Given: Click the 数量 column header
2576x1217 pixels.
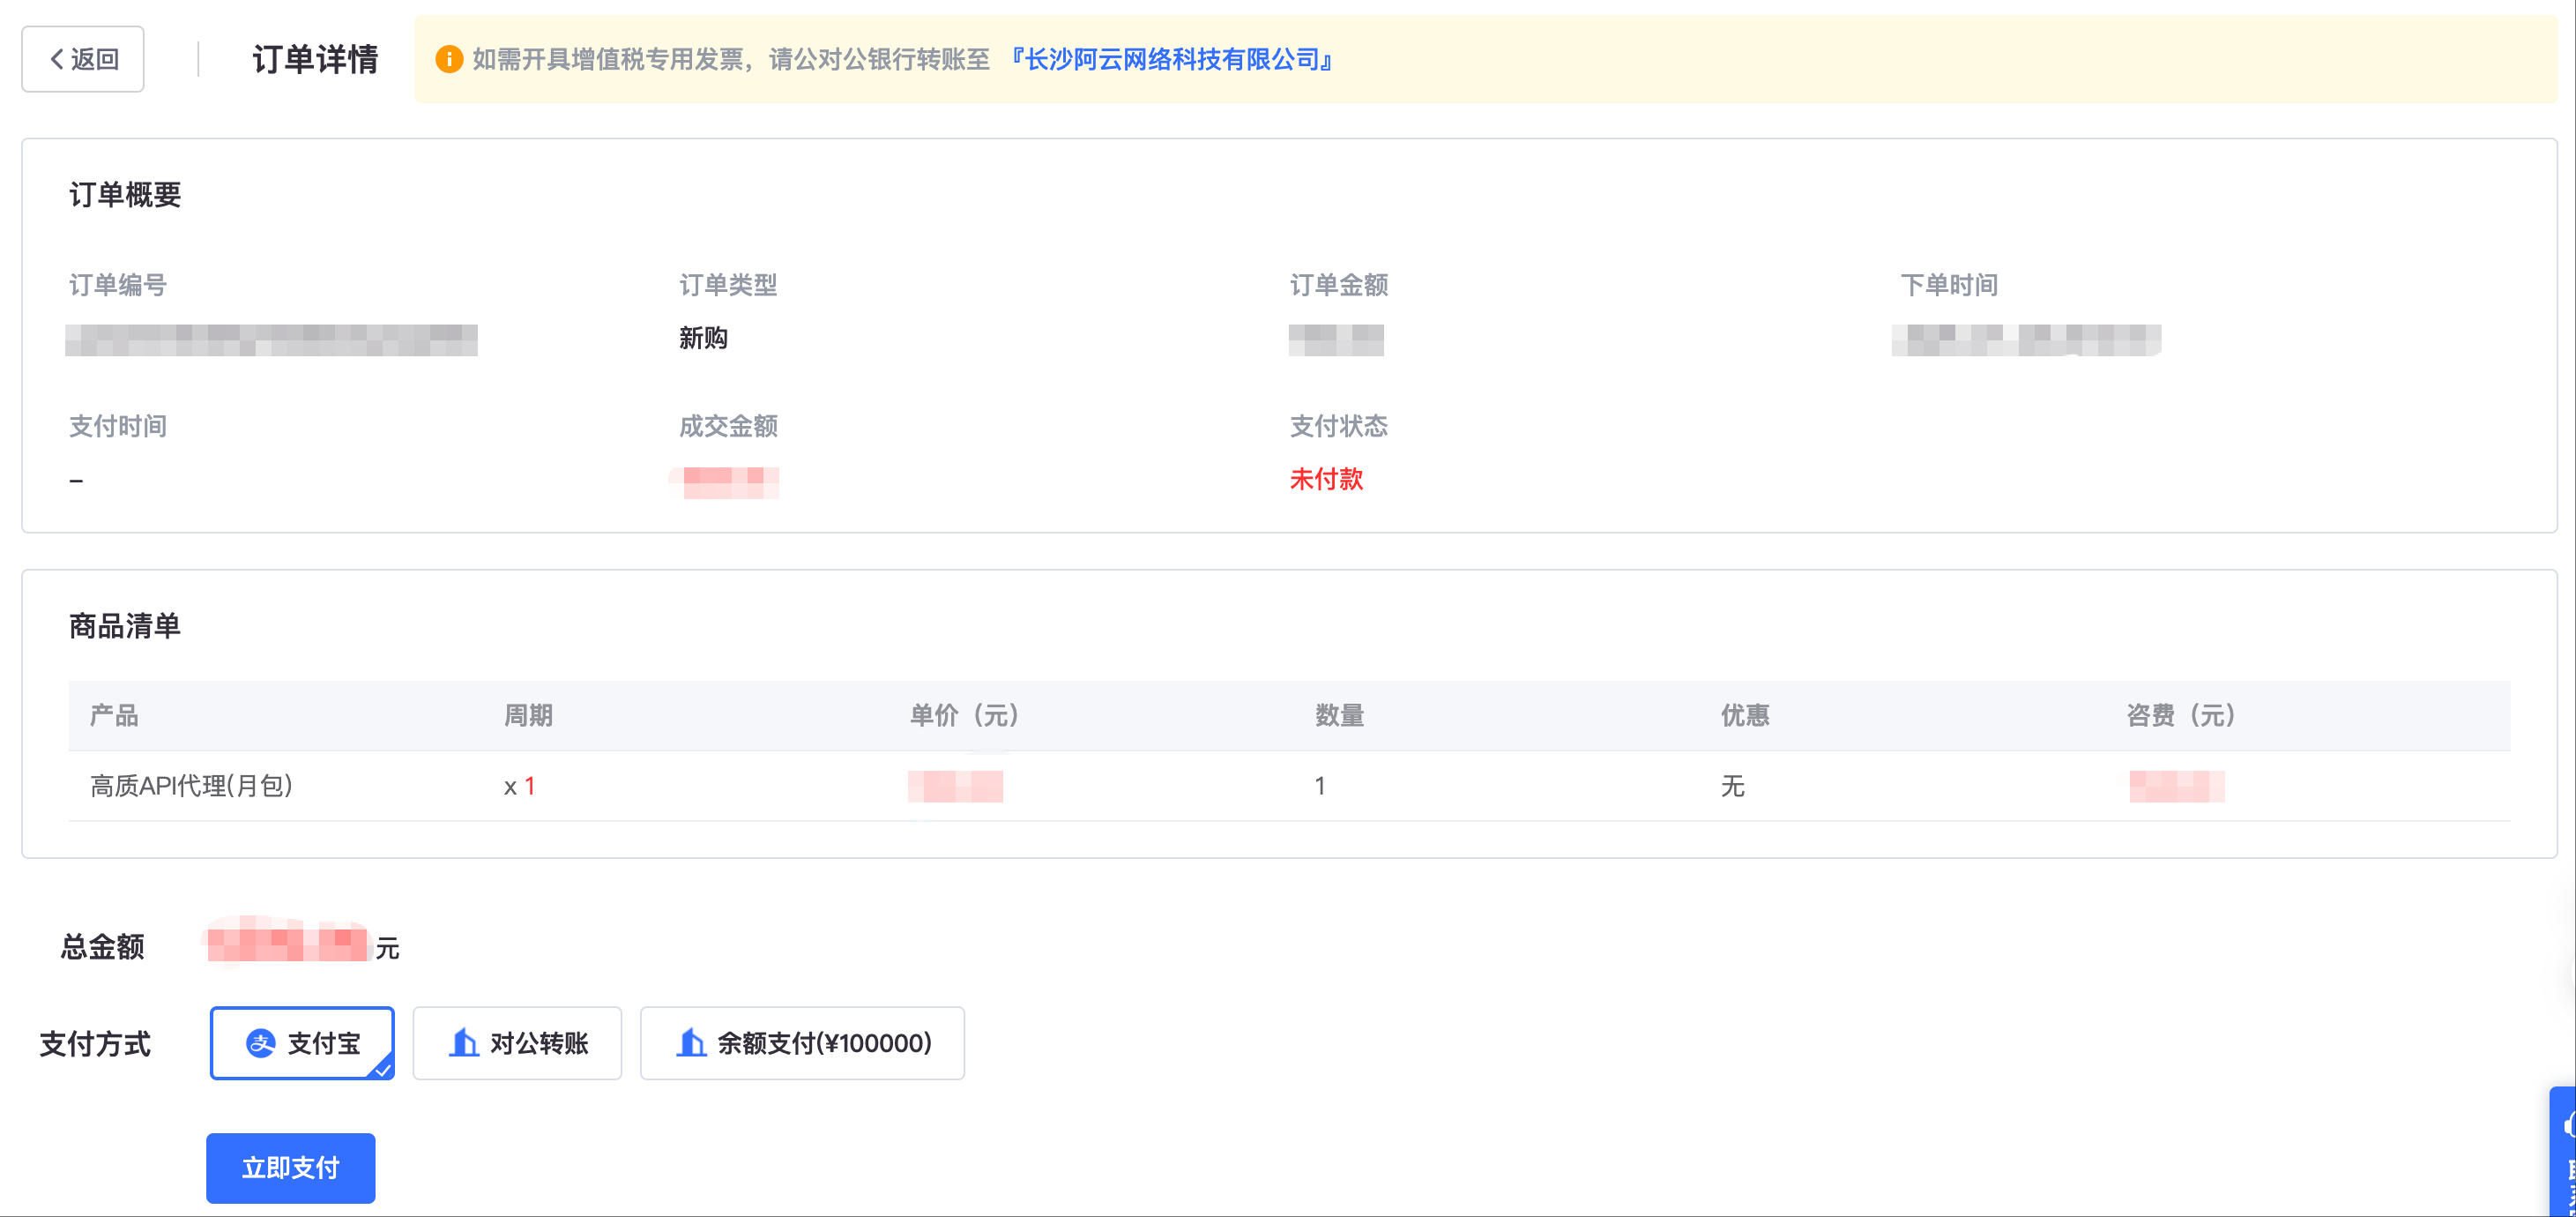Looking at the screenshot, I should click(x=1339, y=715).
